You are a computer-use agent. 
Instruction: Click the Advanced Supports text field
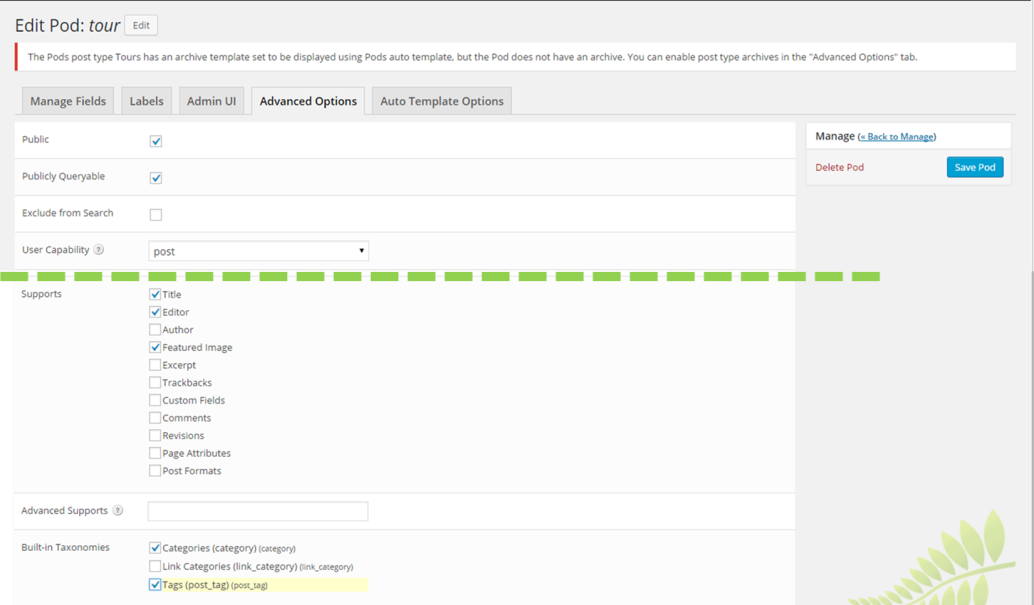[258, 511]
